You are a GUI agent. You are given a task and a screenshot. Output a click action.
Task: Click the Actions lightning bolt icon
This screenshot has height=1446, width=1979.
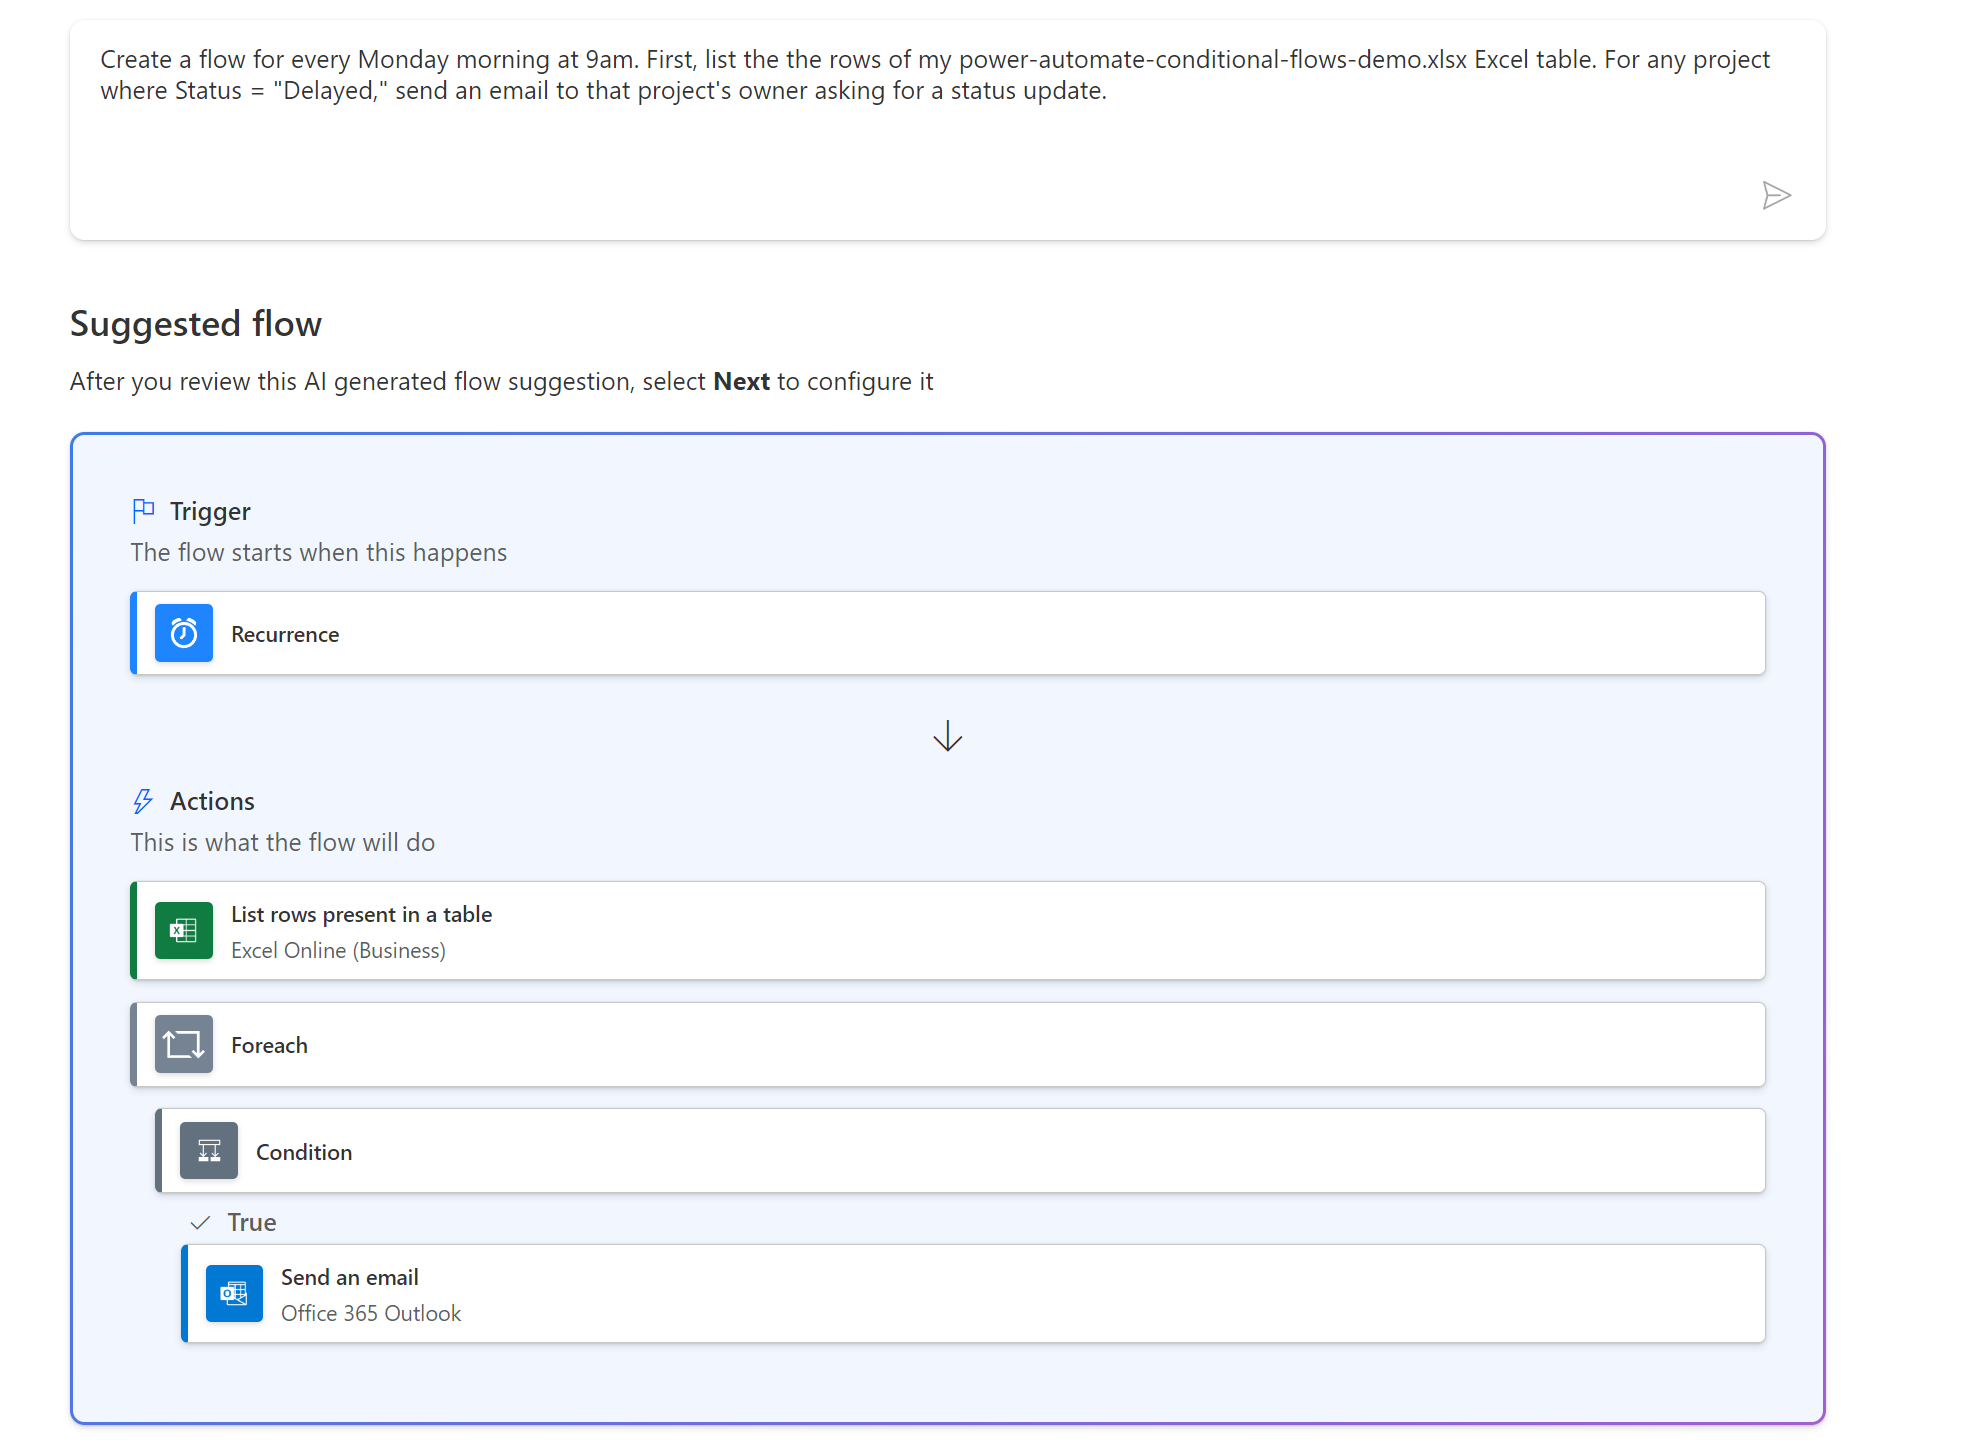click(x=143, y=801)
